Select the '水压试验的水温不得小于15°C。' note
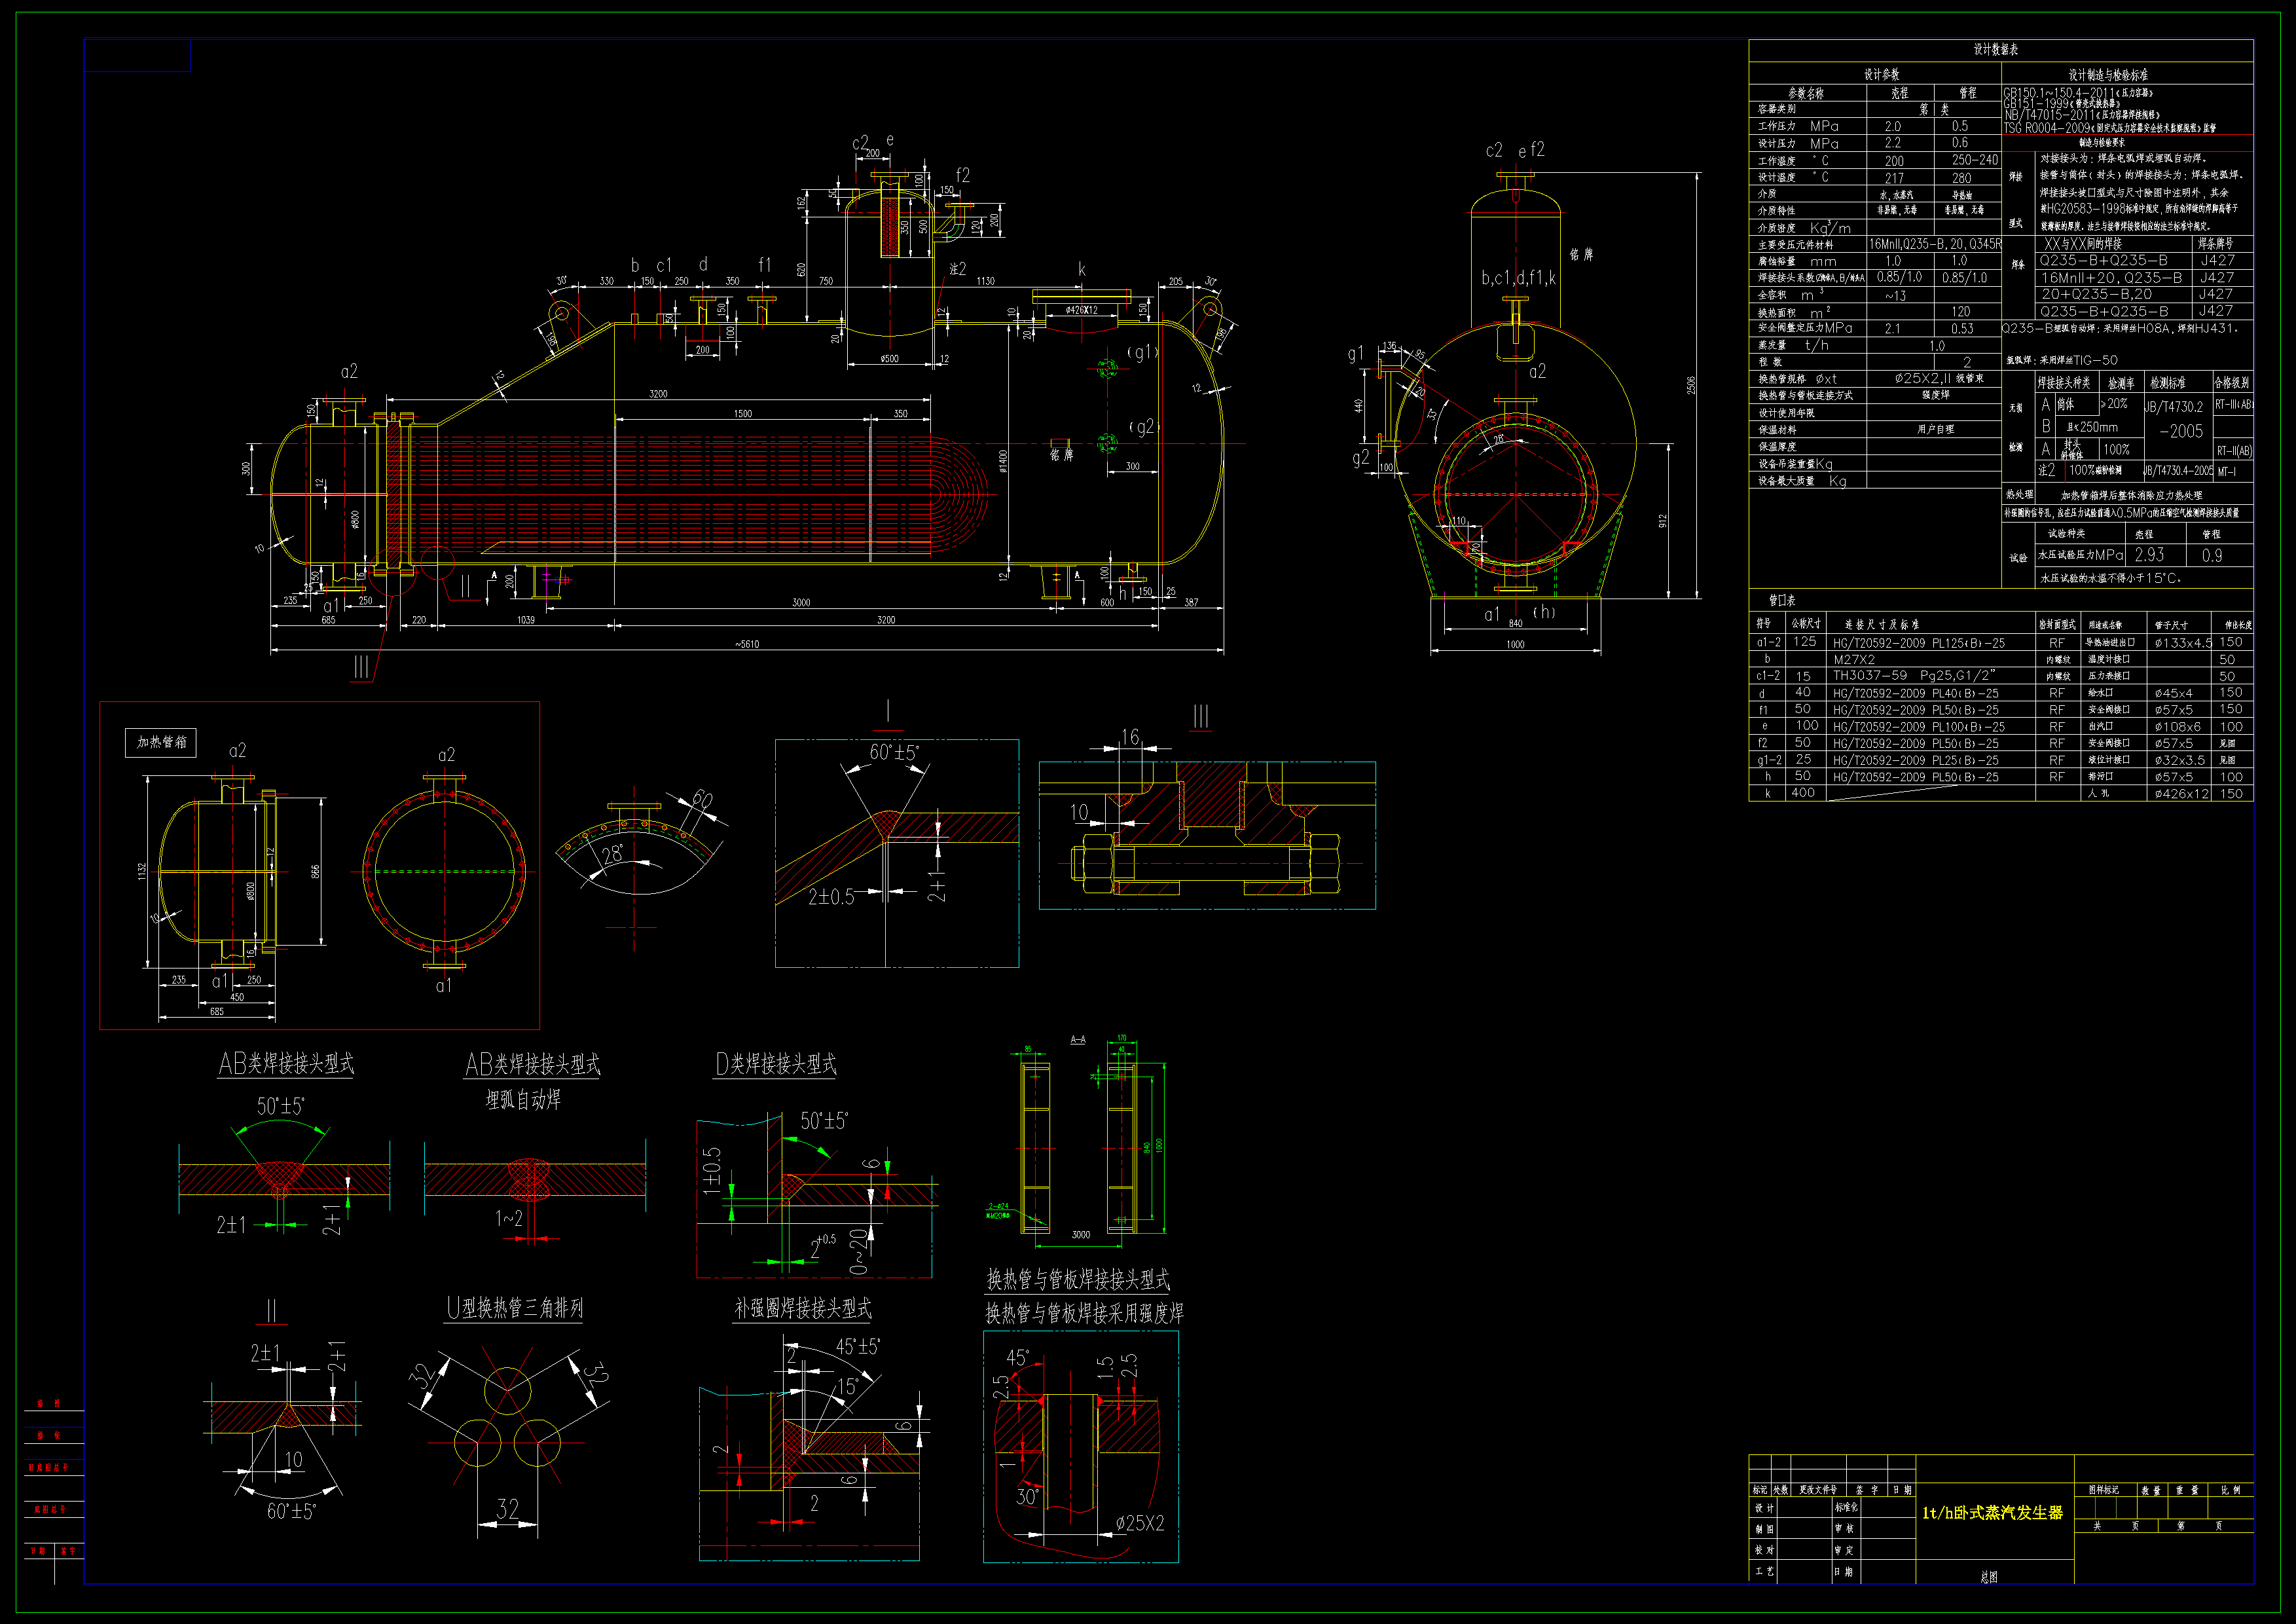This screenshot has width=2296, height=1624. click(2110, 578)
